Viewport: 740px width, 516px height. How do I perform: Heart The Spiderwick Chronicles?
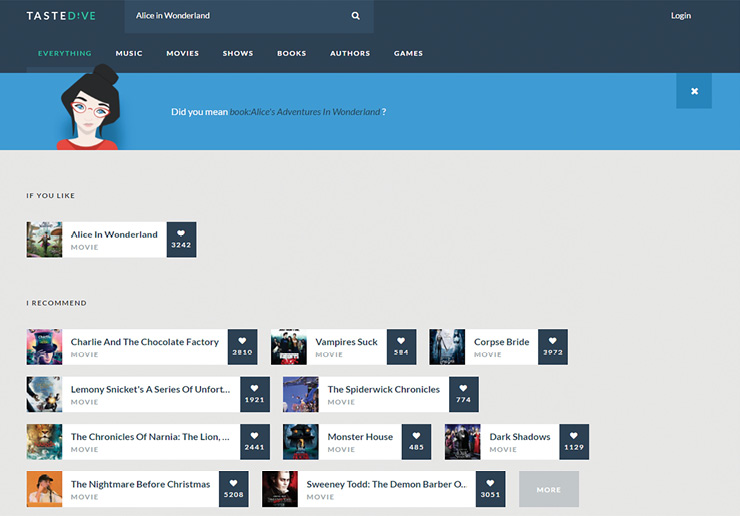(x=463, y=388)
